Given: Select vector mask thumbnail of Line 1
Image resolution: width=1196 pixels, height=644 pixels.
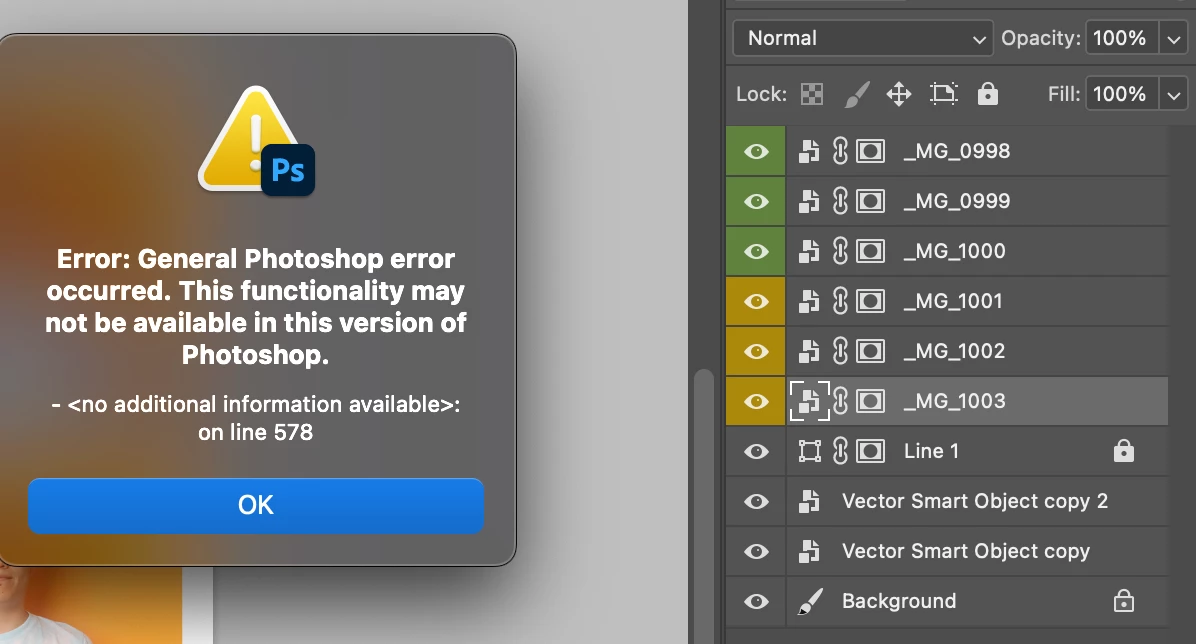Looking at the screenshot, I should [x=870, y=452].
